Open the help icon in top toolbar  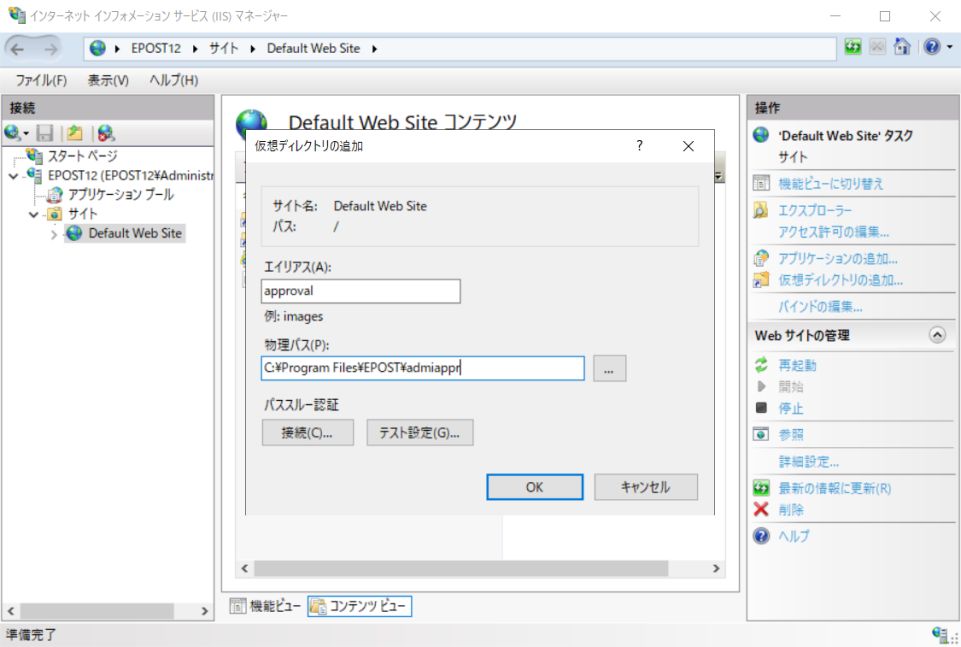point(932,47)
